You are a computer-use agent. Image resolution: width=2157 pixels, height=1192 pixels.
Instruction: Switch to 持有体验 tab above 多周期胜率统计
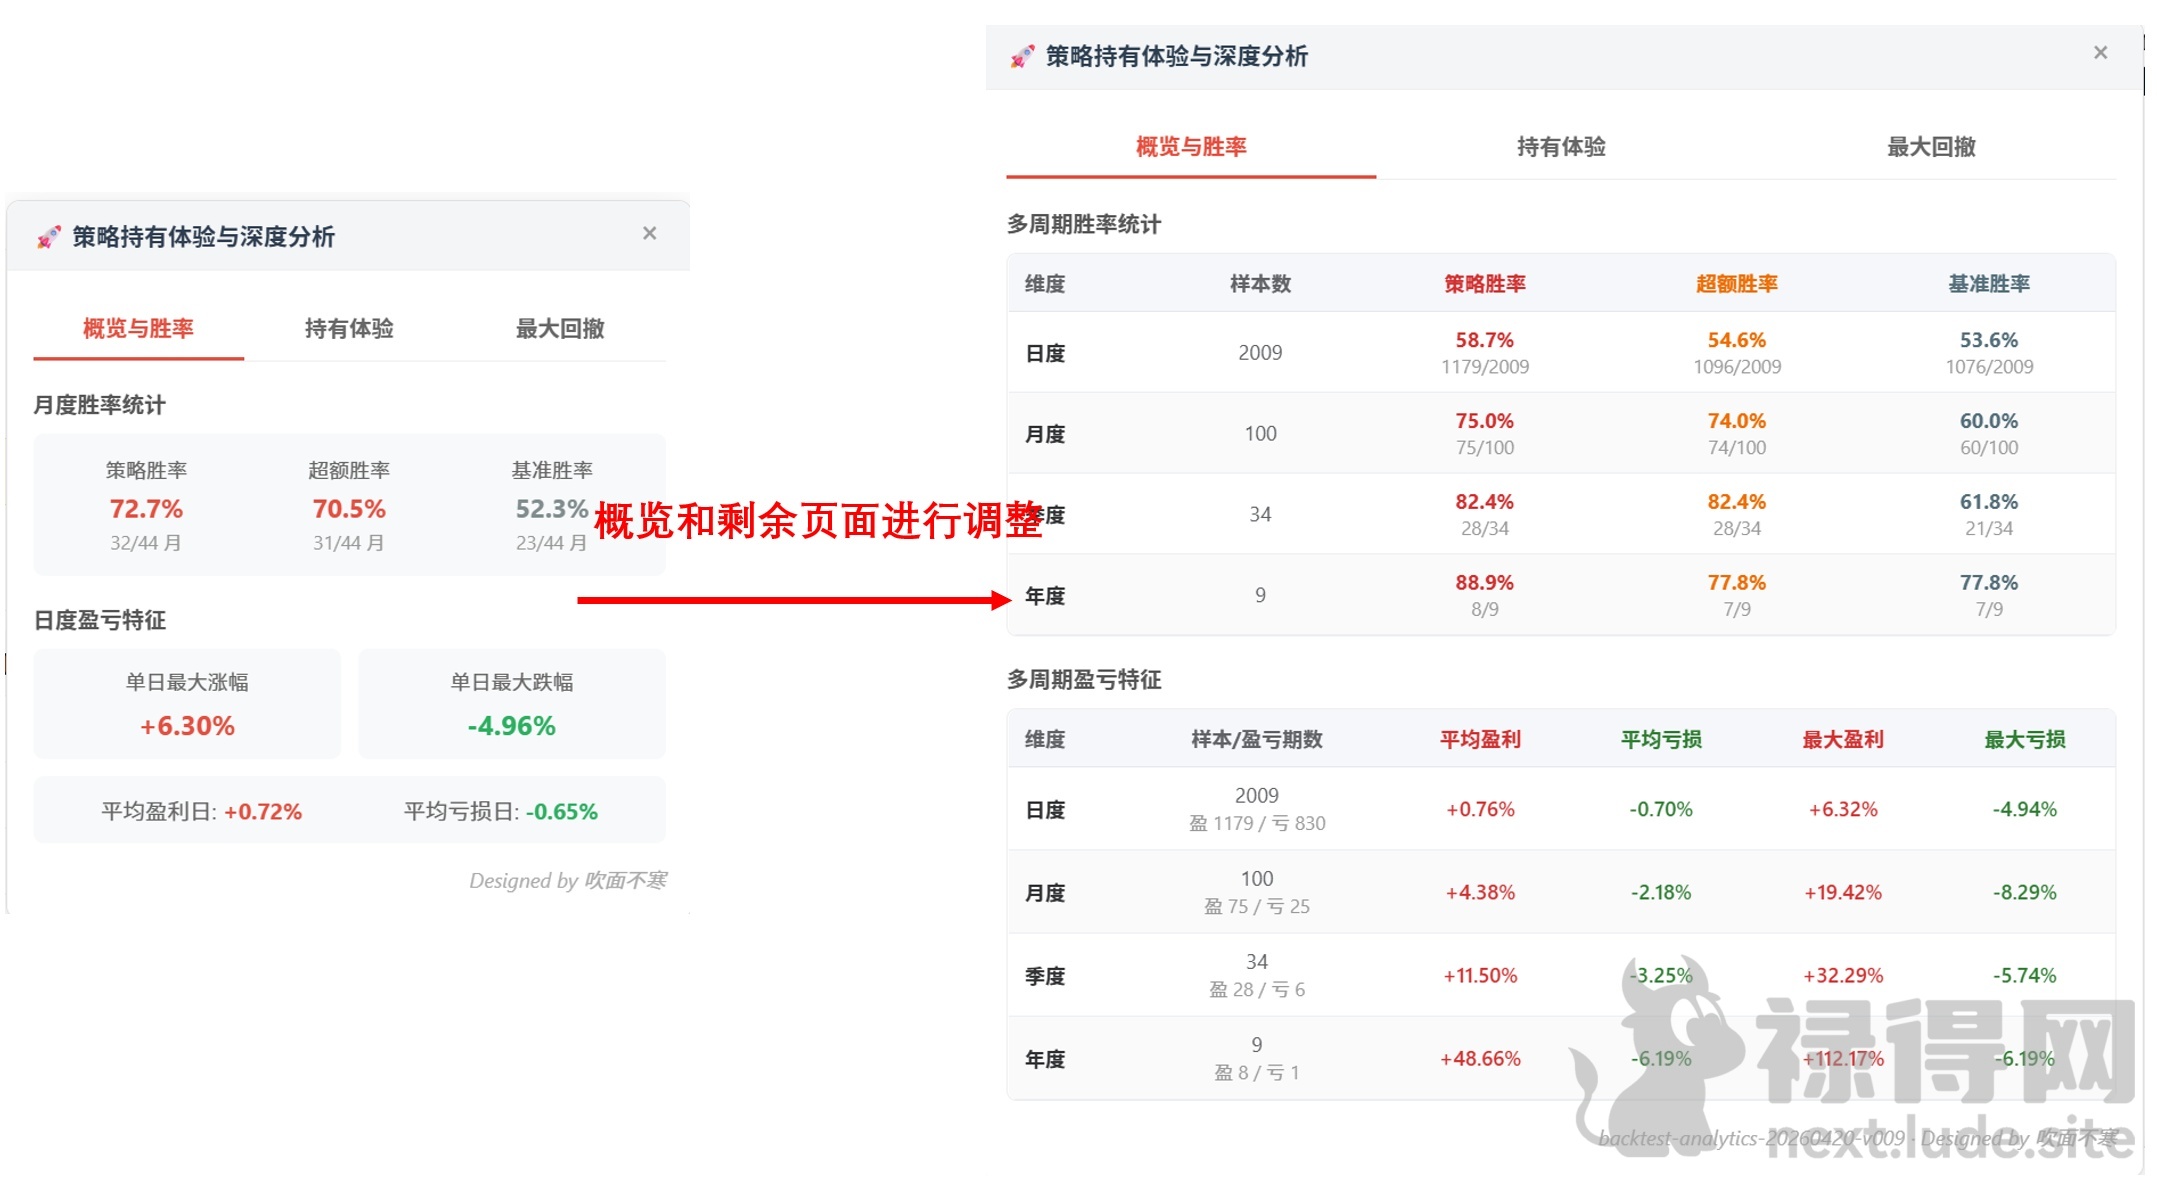[x=1561, y=147]
